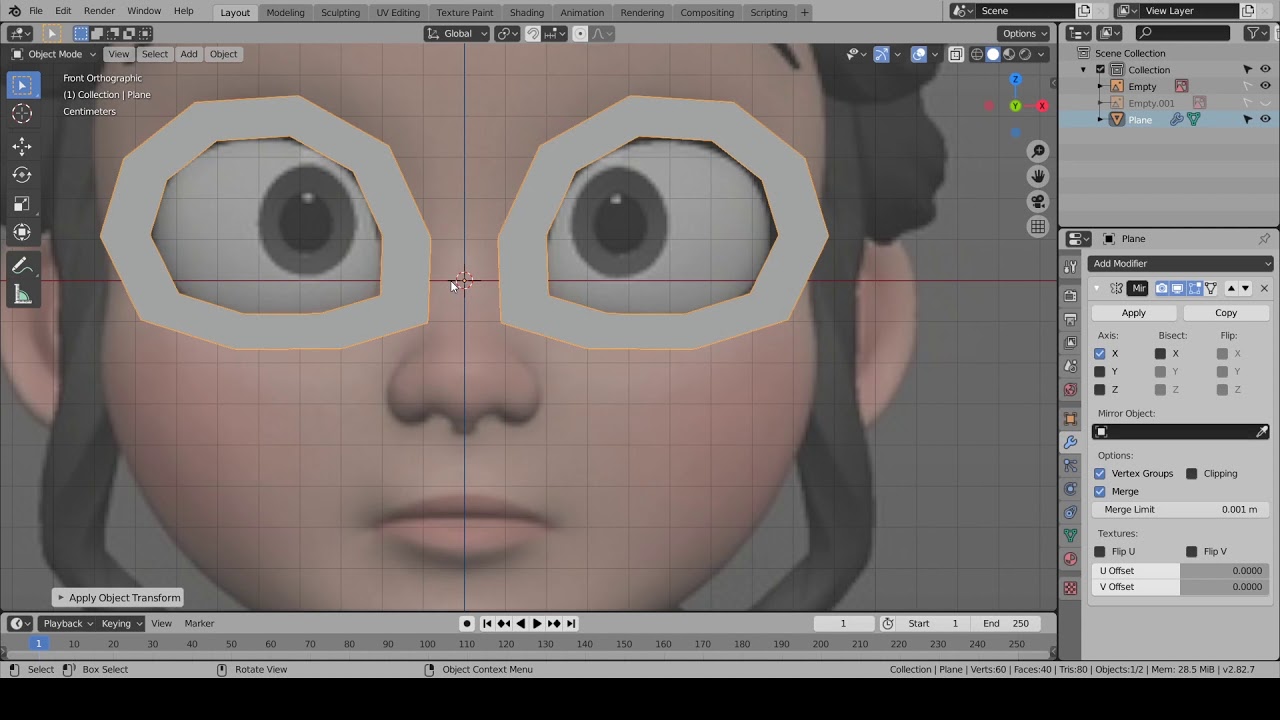Click the pan hand viewport gizmo
Image resolution: width=1280 pixels, height=720 pixels.
pyautogui.click(x=1038, y=176)
